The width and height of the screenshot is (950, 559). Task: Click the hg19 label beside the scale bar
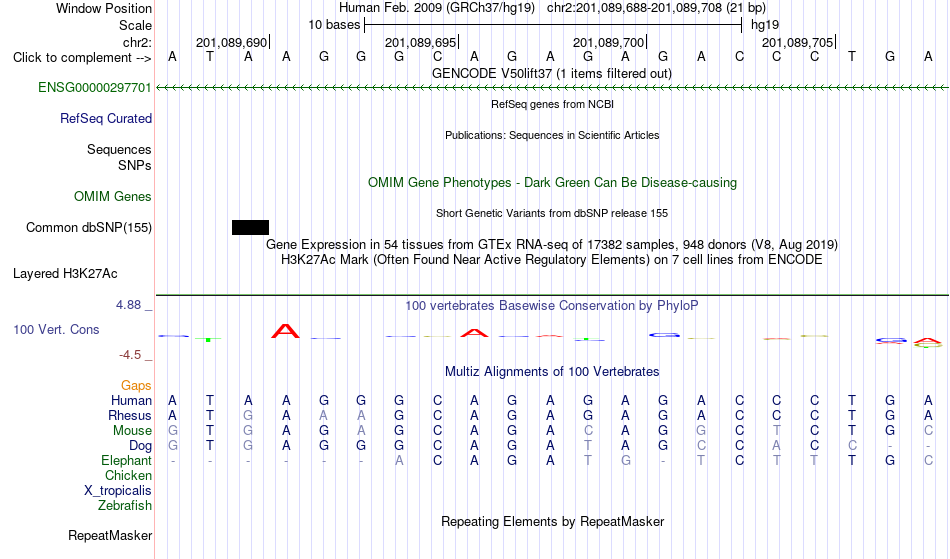[765, 25]
